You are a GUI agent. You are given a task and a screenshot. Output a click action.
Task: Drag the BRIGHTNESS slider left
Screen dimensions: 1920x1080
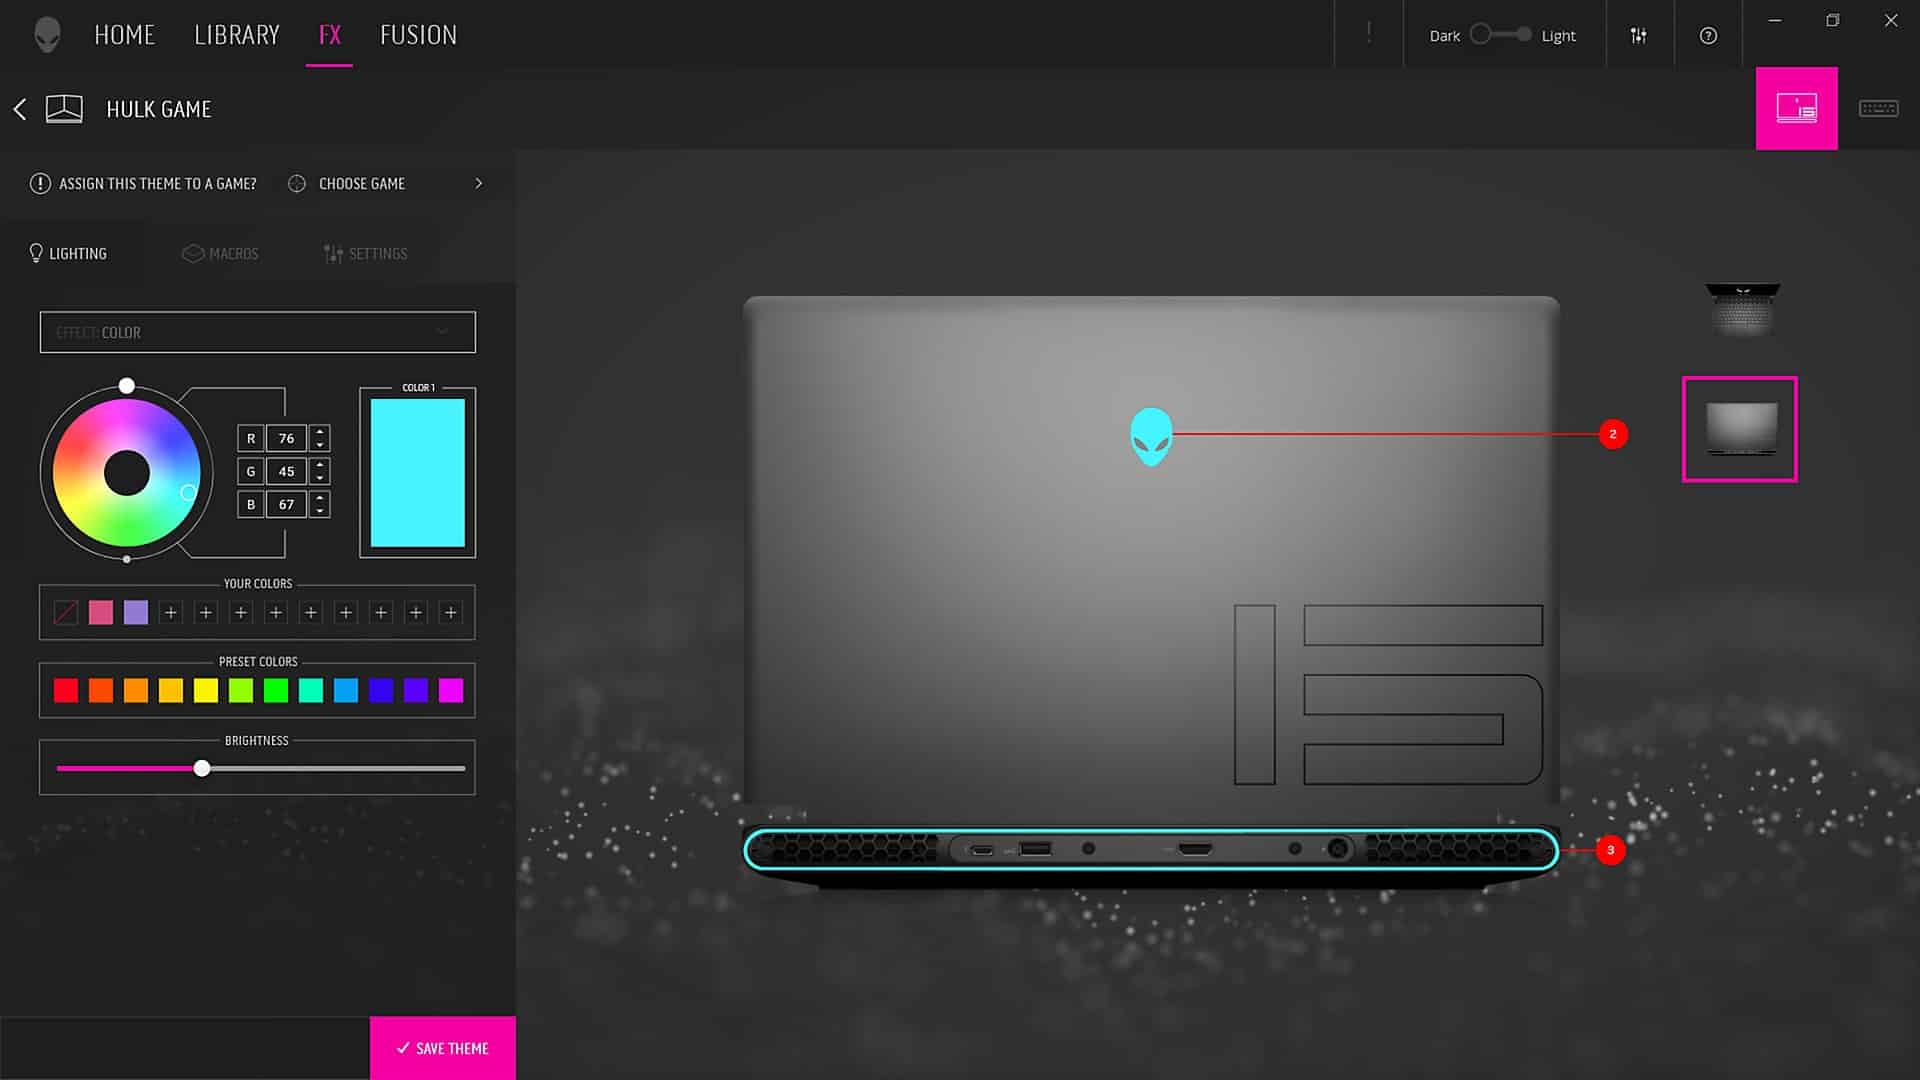[202, 767]
